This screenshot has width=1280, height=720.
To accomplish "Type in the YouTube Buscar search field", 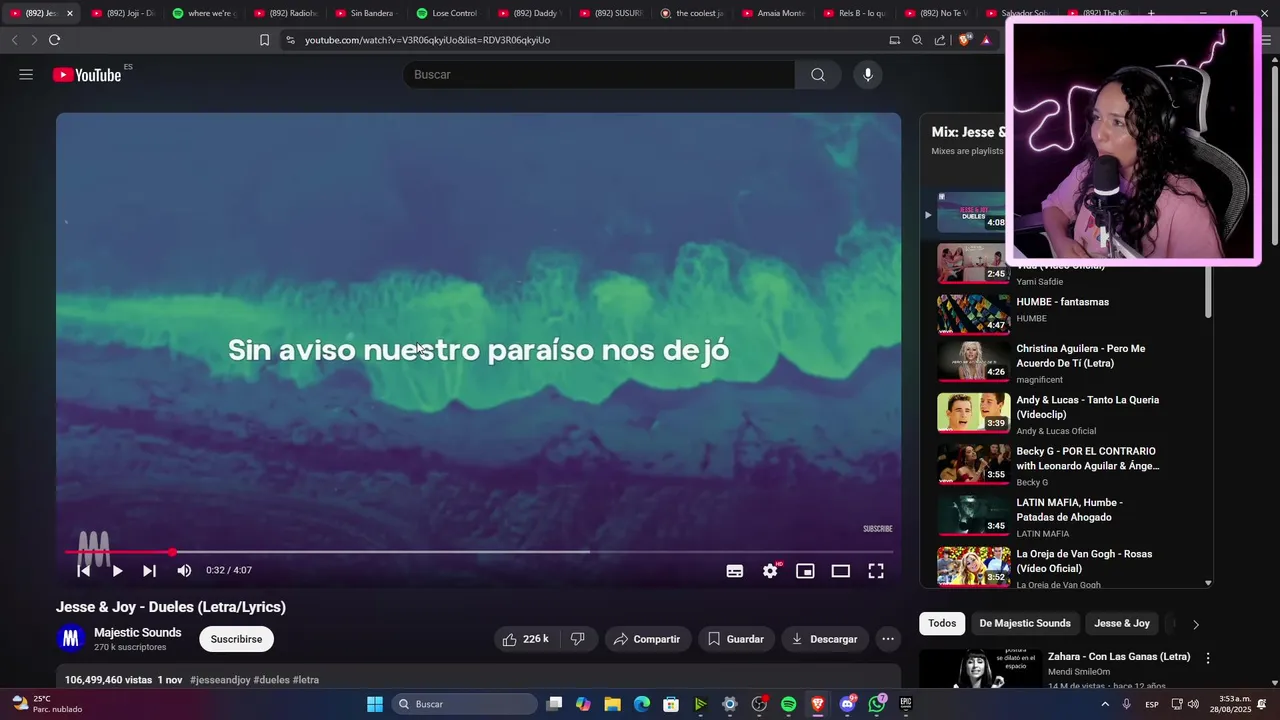I will (598, 75).
